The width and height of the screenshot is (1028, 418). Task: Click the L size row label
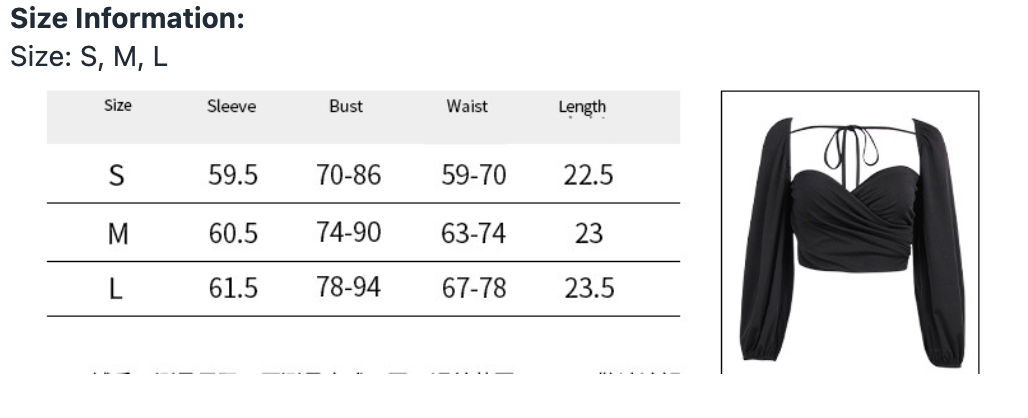pos(115,288)
